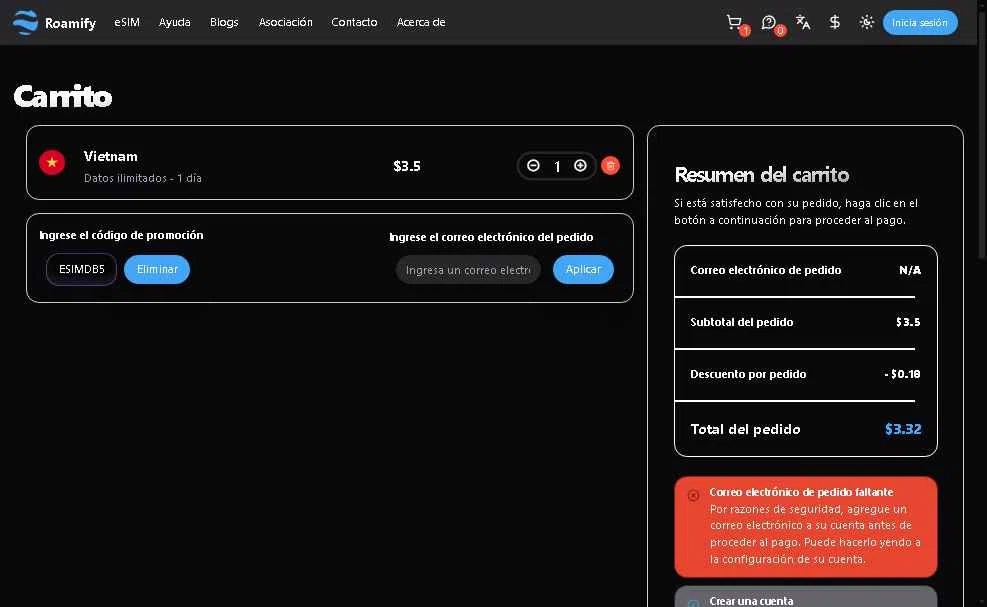Image resolution: width=987 pixels, height=607 pixels.
Task: Toggle light/dark theme sun icon
Action: (867, 22)
